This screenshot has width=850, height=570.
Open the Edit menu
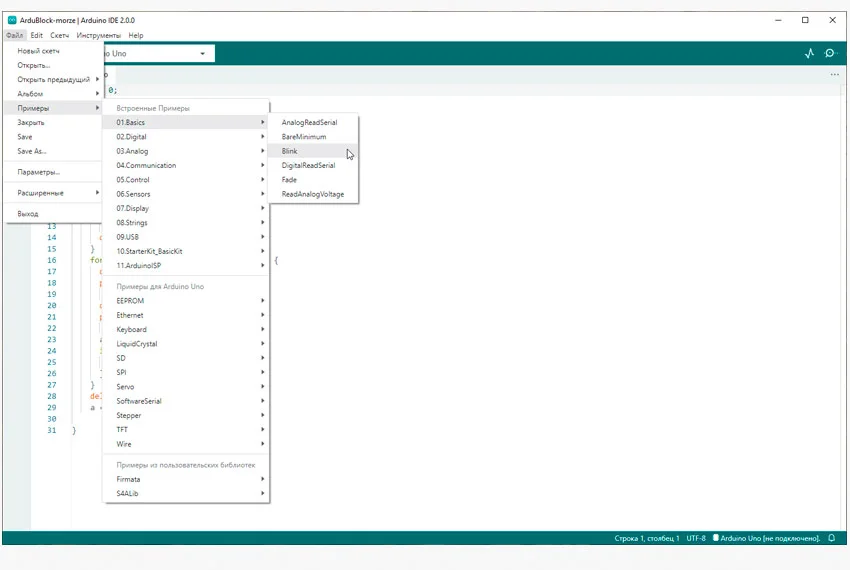(x=36, y=35)
